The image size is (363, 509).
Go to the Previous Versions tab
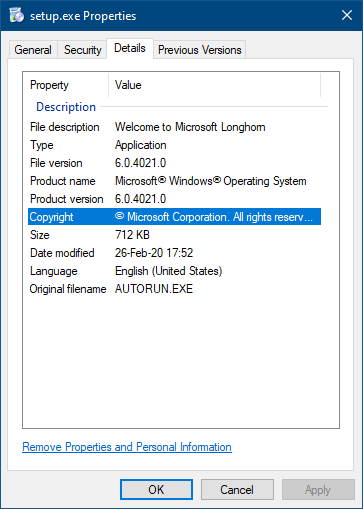tap(199, 50)
